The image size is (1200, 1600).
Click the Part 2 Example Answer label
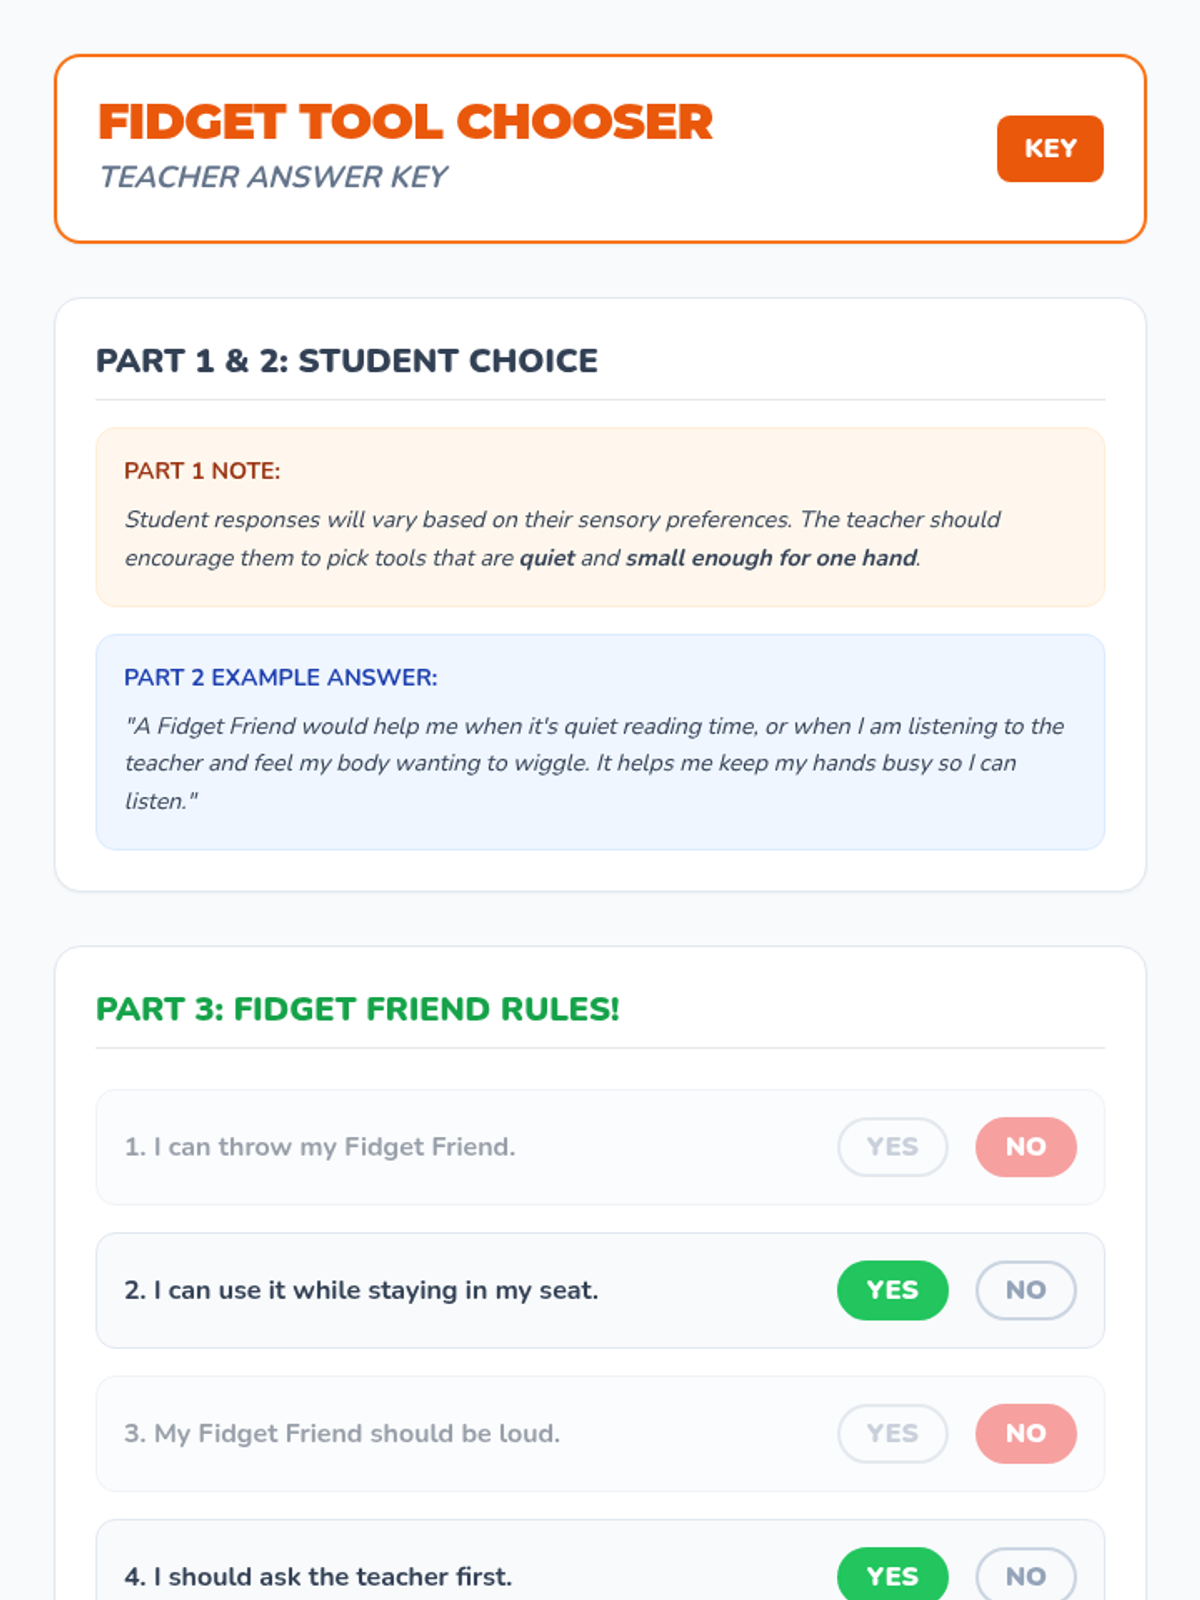[x=280, y=677]
